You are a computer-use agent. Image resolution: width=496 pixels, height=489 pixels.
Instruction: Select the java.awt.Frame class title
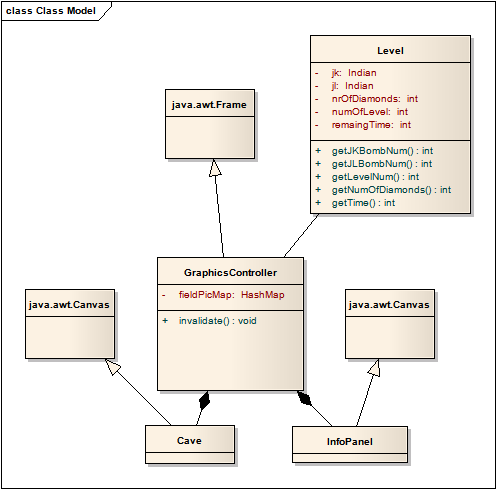pos(209,105)
